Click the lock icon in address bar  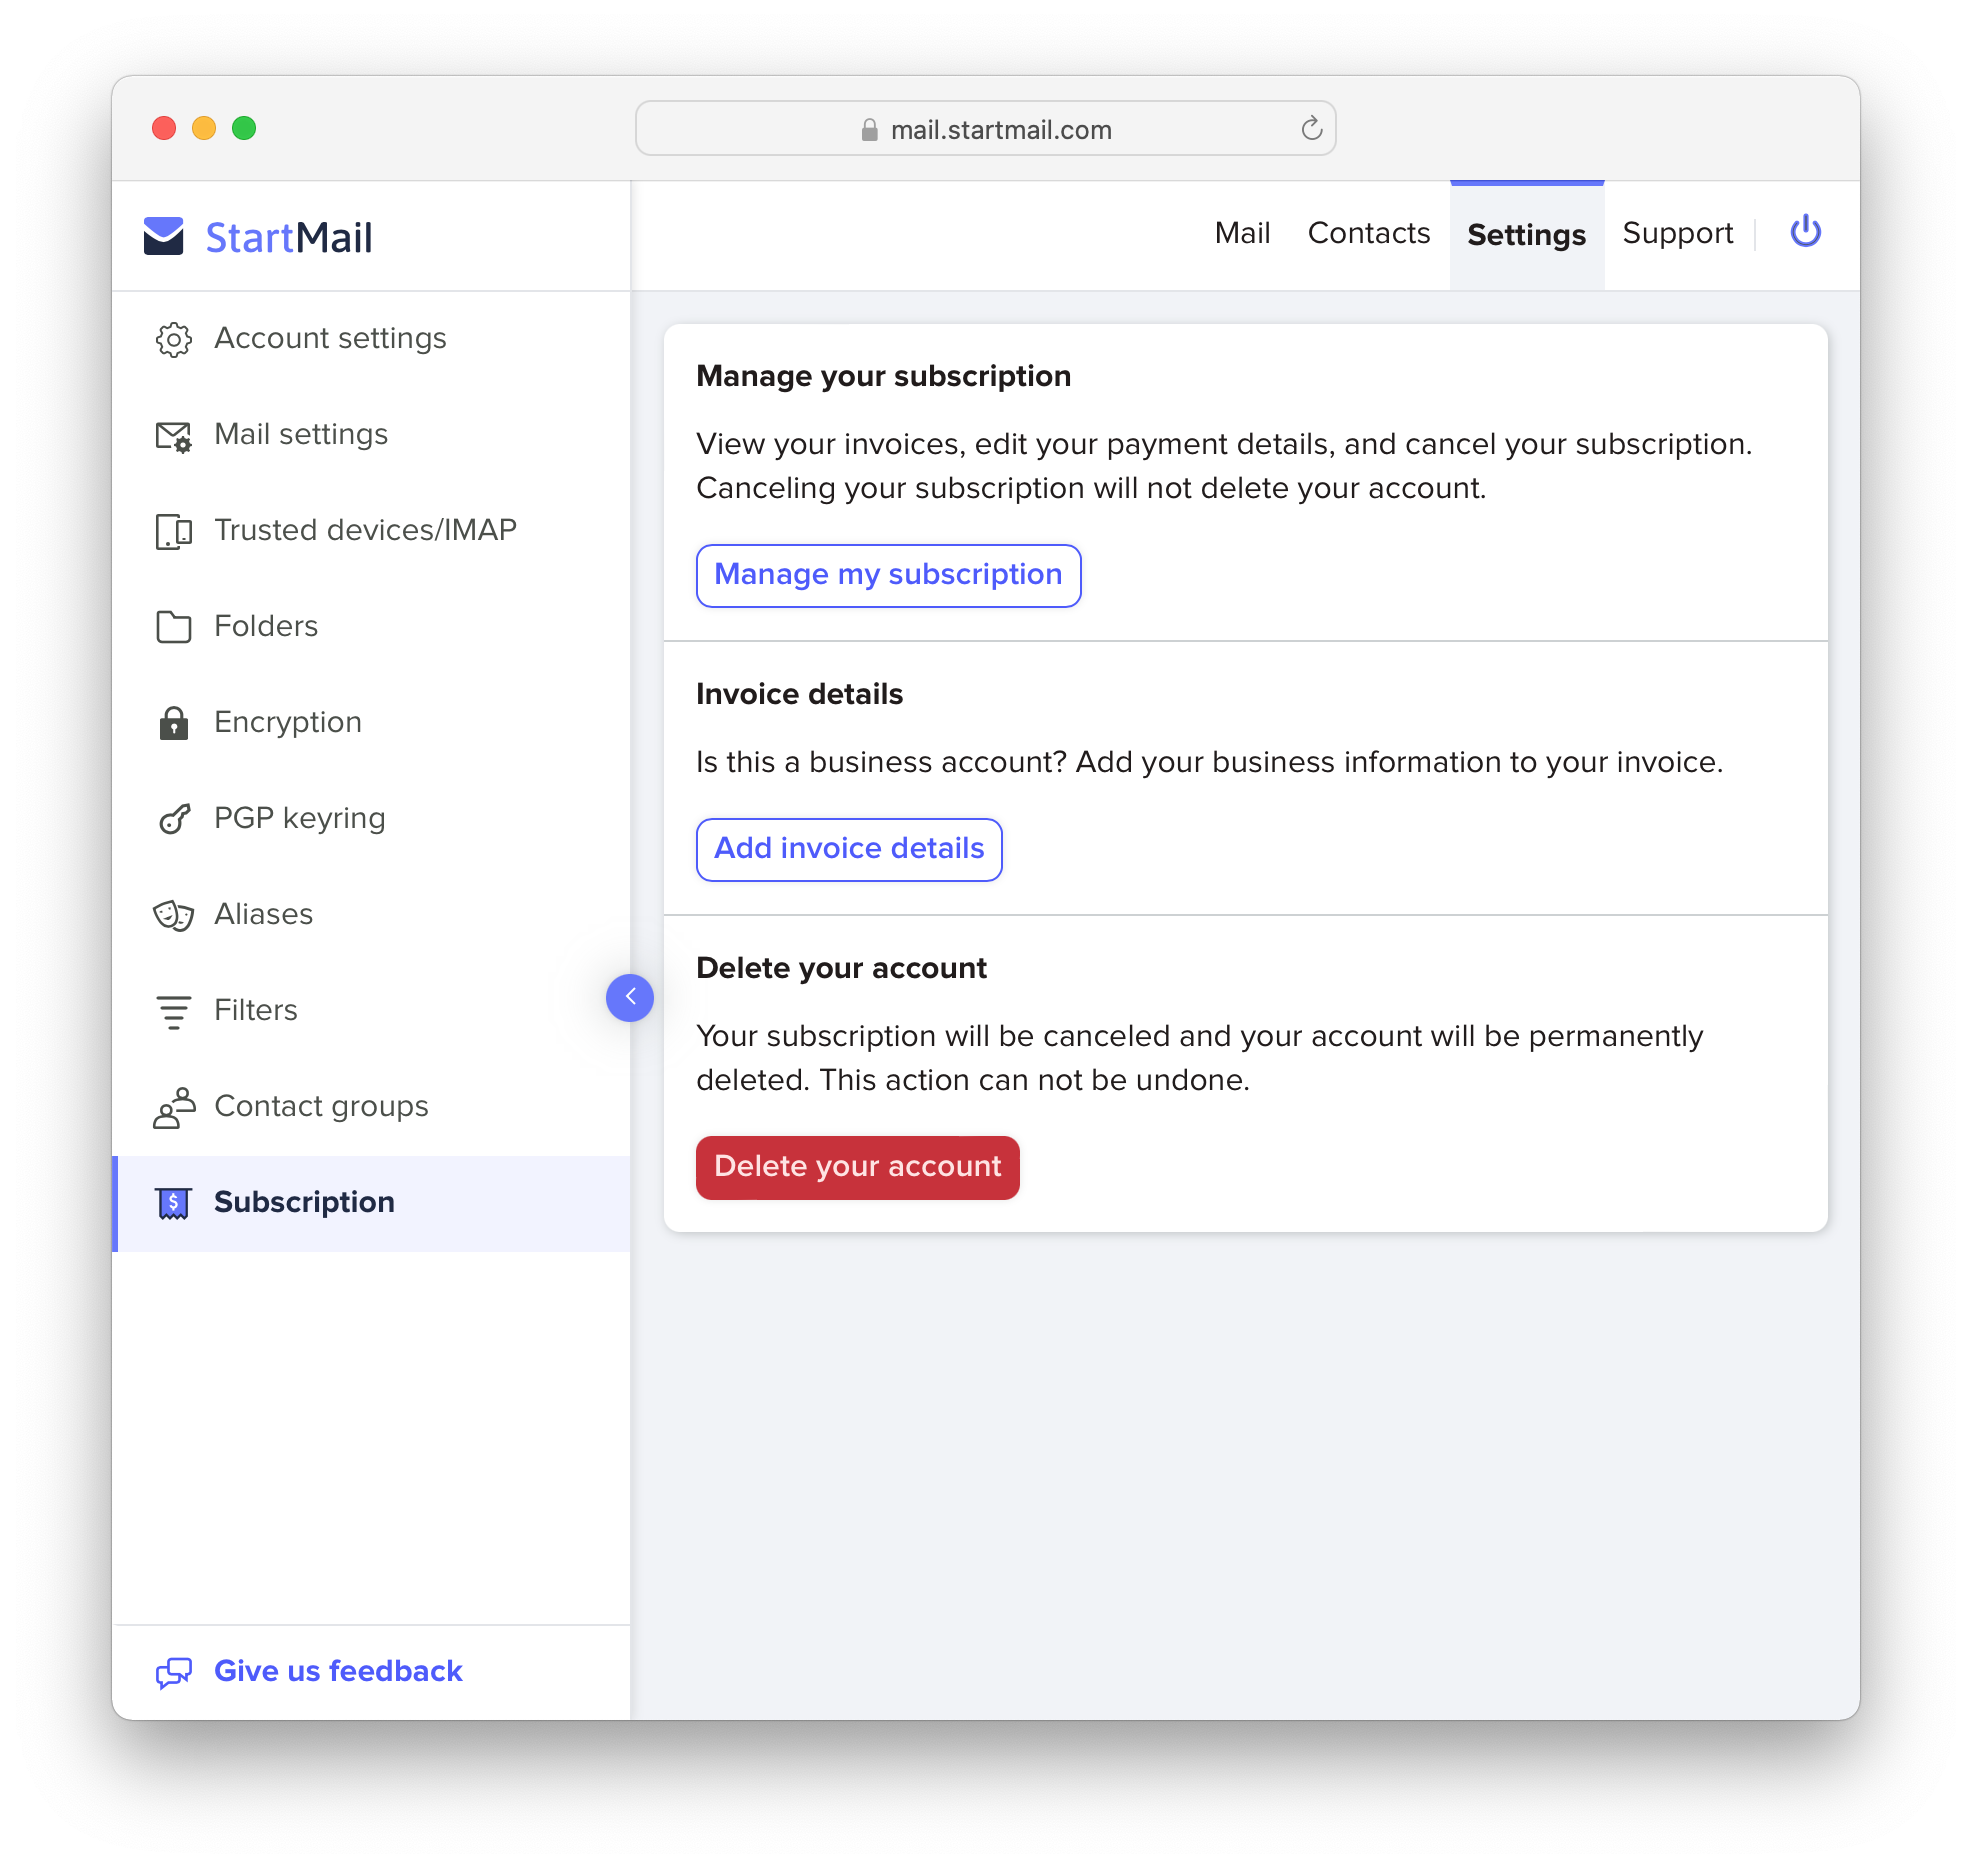coord(869,130)
